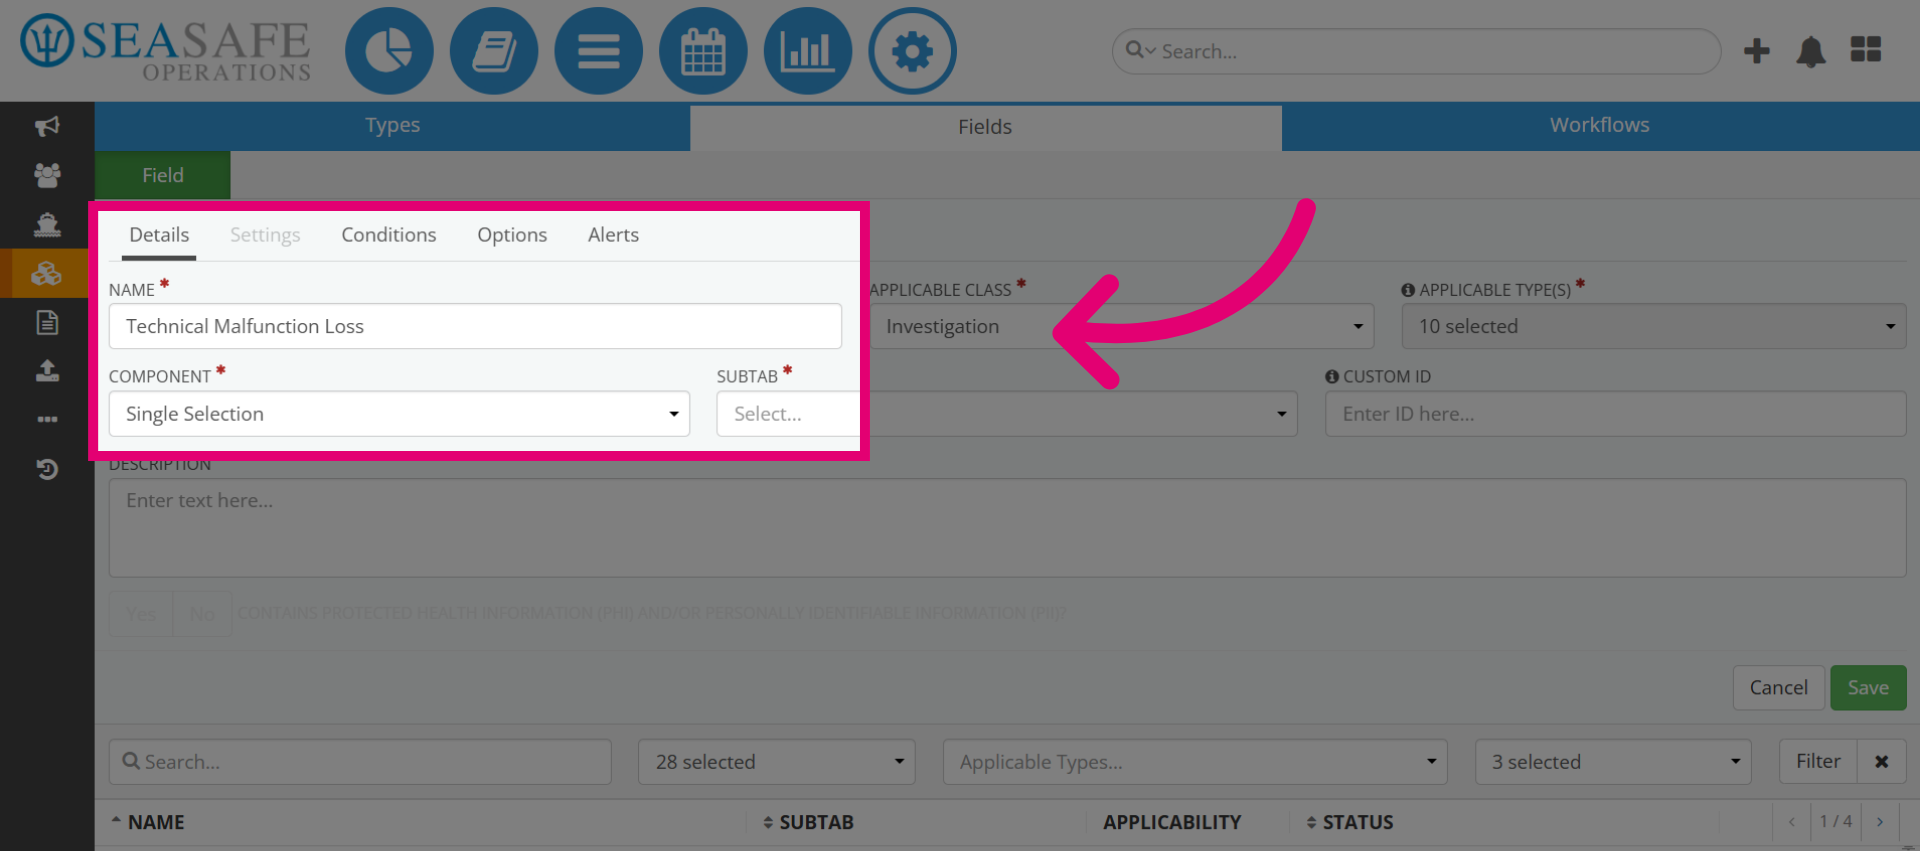The height and width of the screenshot is (851, 1920).
Task: Open Applicable Class Investigation dropdown
Action: 1121,327
